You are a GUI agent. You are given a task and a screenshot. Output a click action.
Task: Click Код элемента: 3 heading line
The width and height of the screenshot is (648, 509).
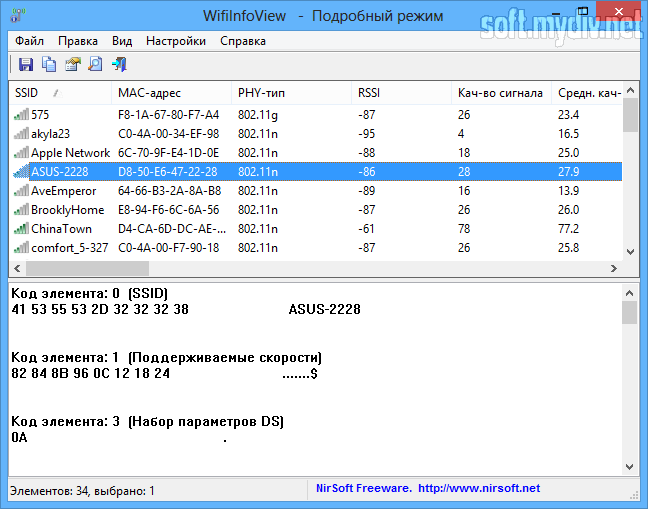(x=148, y=421)
